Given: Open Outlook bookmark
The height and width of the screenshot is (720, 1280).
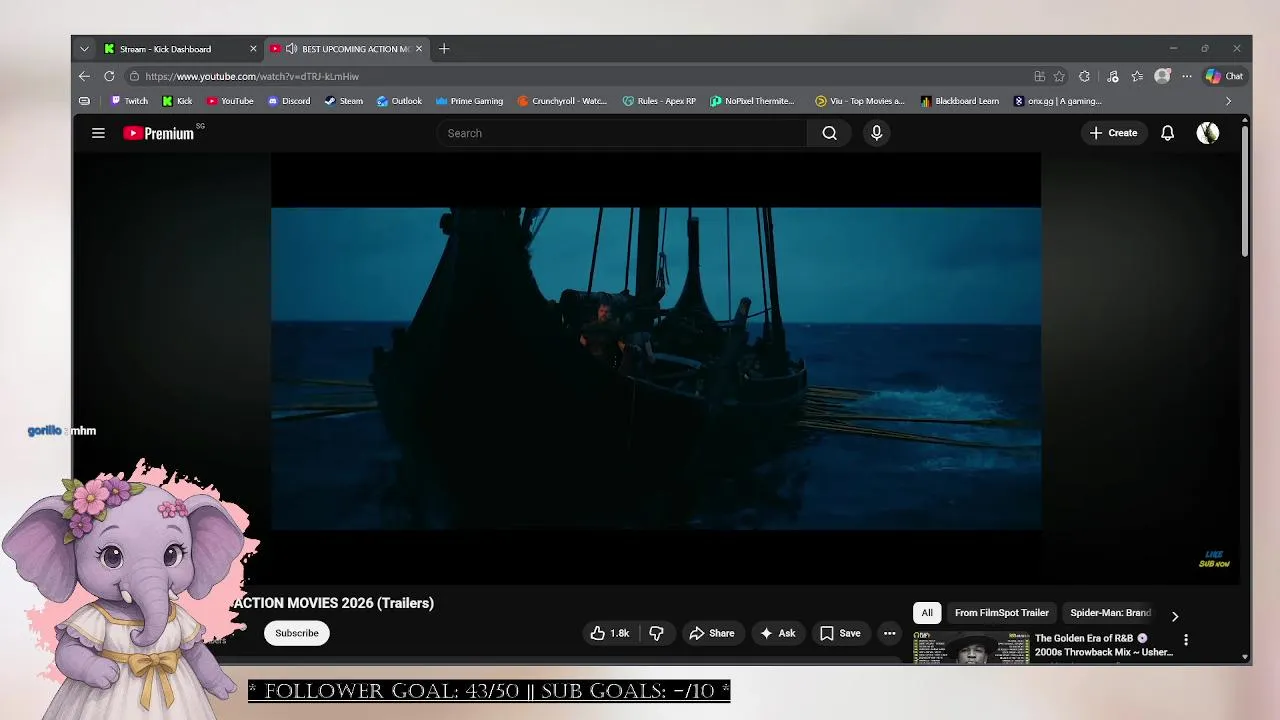Looking at the screenshot, I should 399,101.
